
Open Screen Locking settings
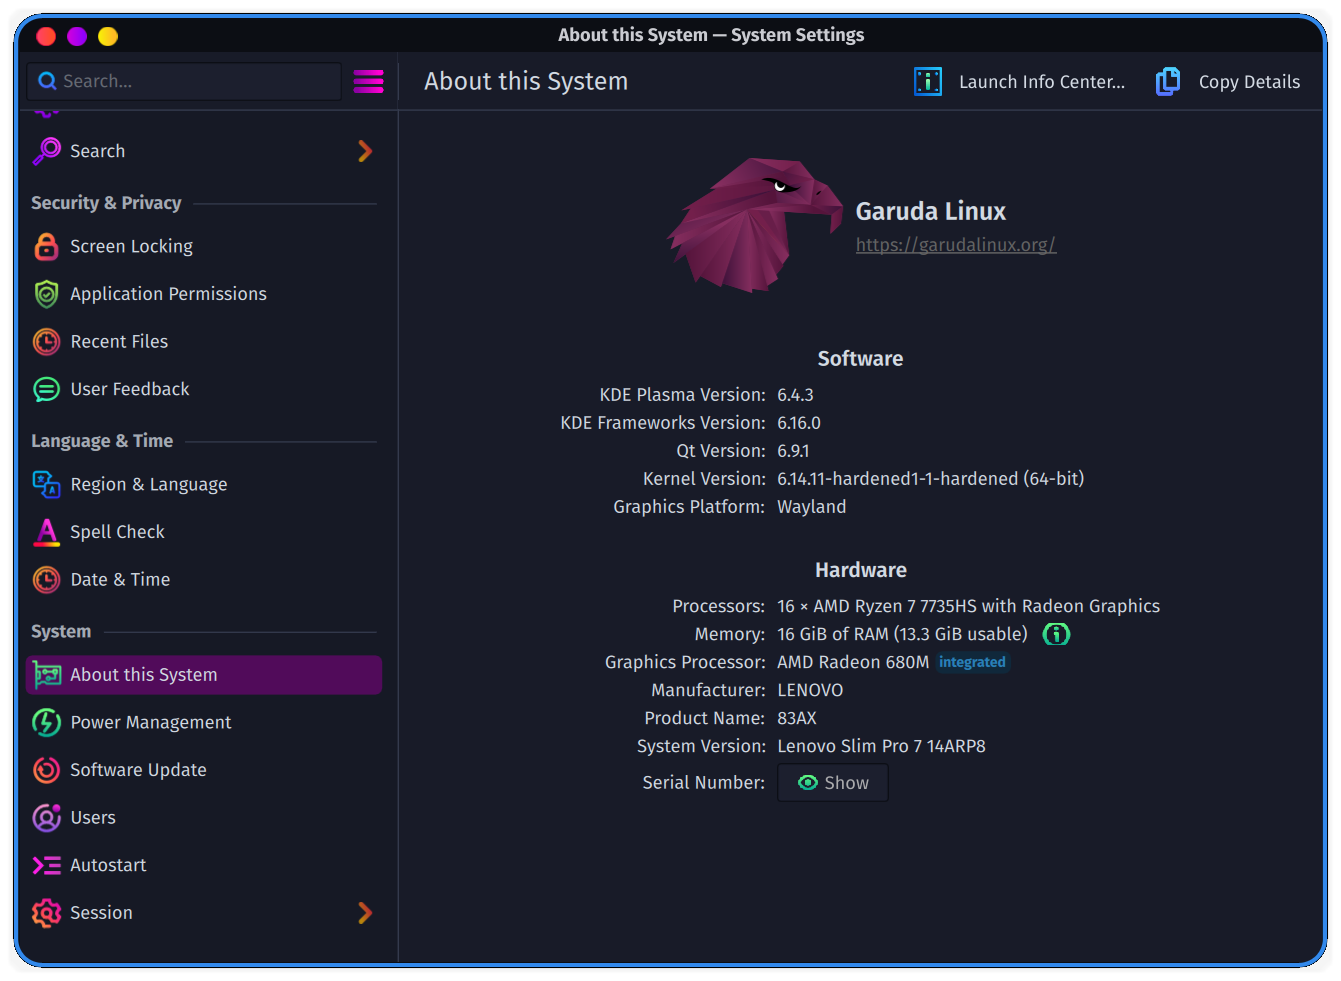(204, 246)
